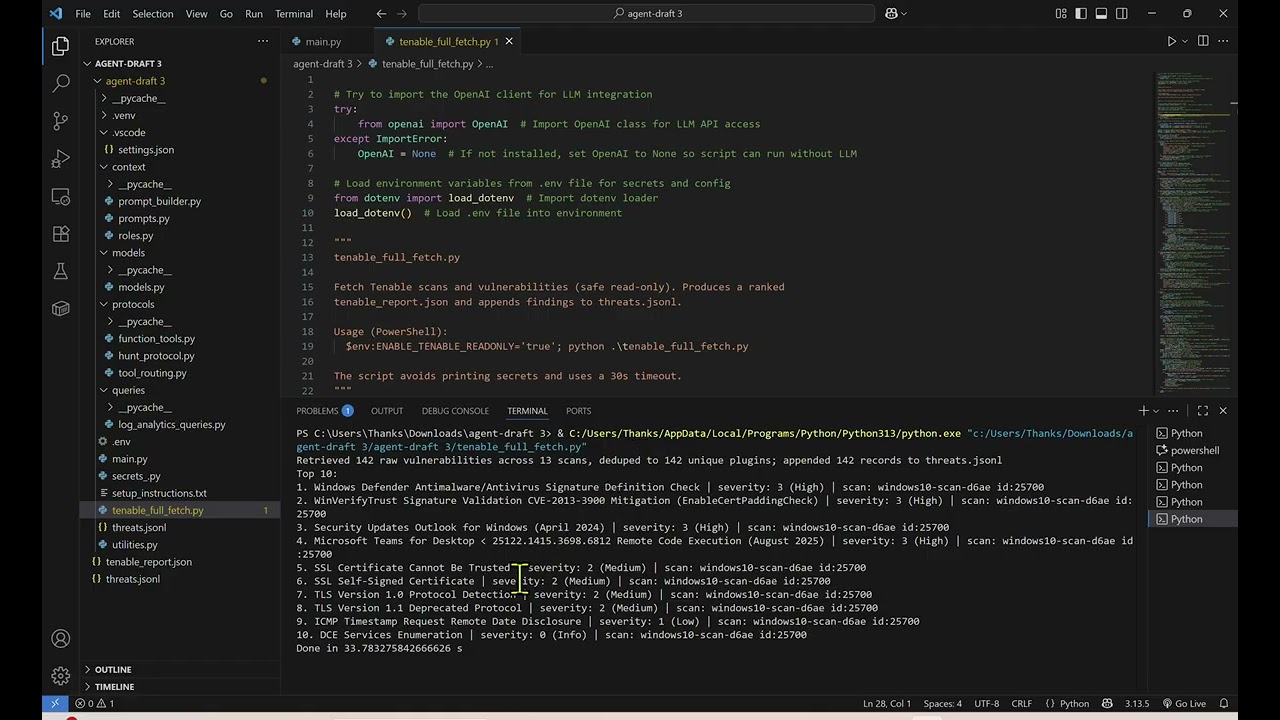Image resolution: width=1280 pixels, height=720 pixels.
Task: Open the Help menu
Action: click(x=336, y=14)
